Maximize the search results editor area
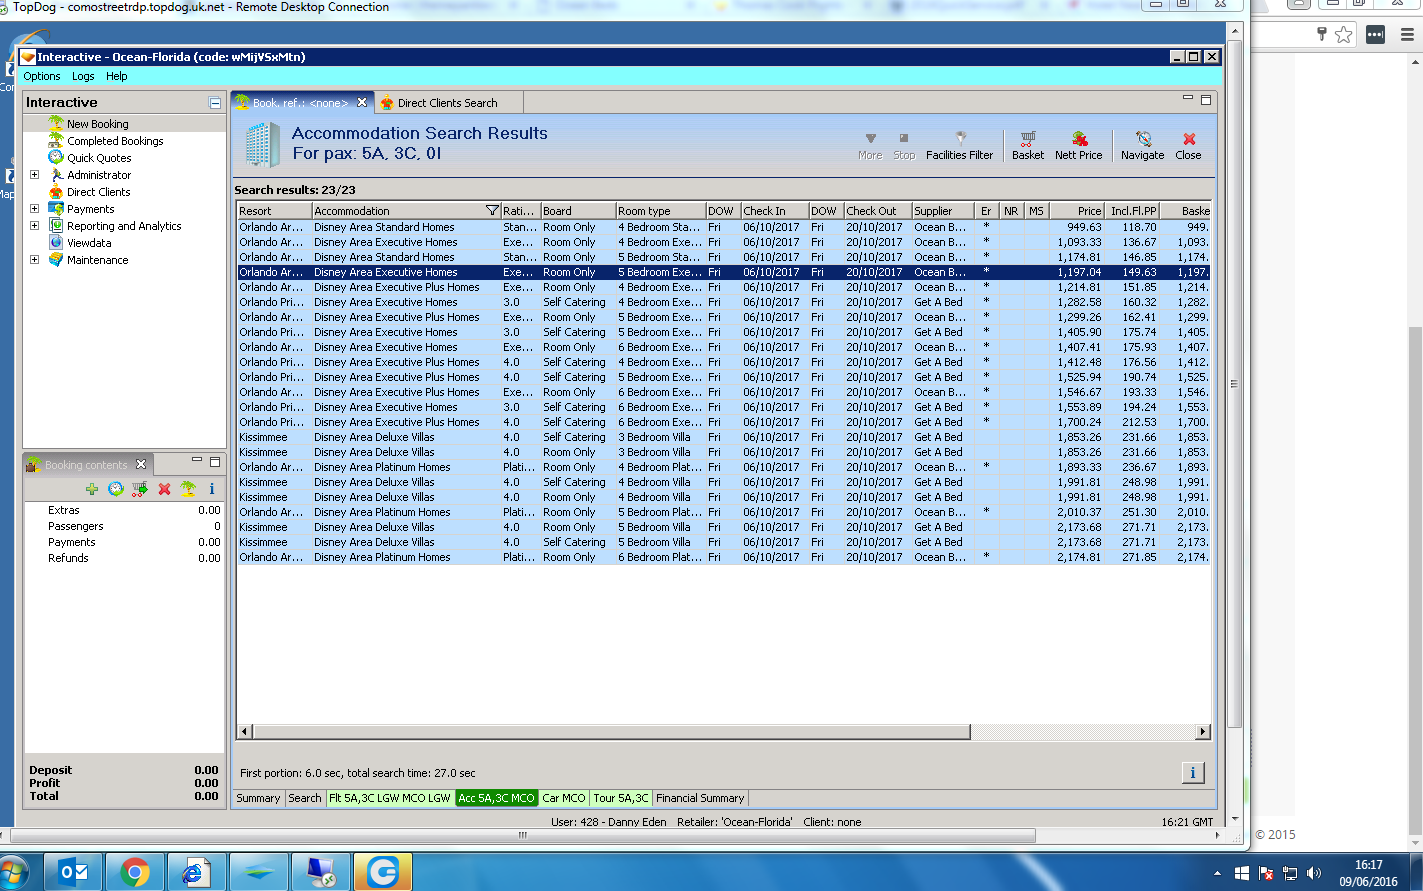Screen dimensions: 1423x891 click(1206, 100)
